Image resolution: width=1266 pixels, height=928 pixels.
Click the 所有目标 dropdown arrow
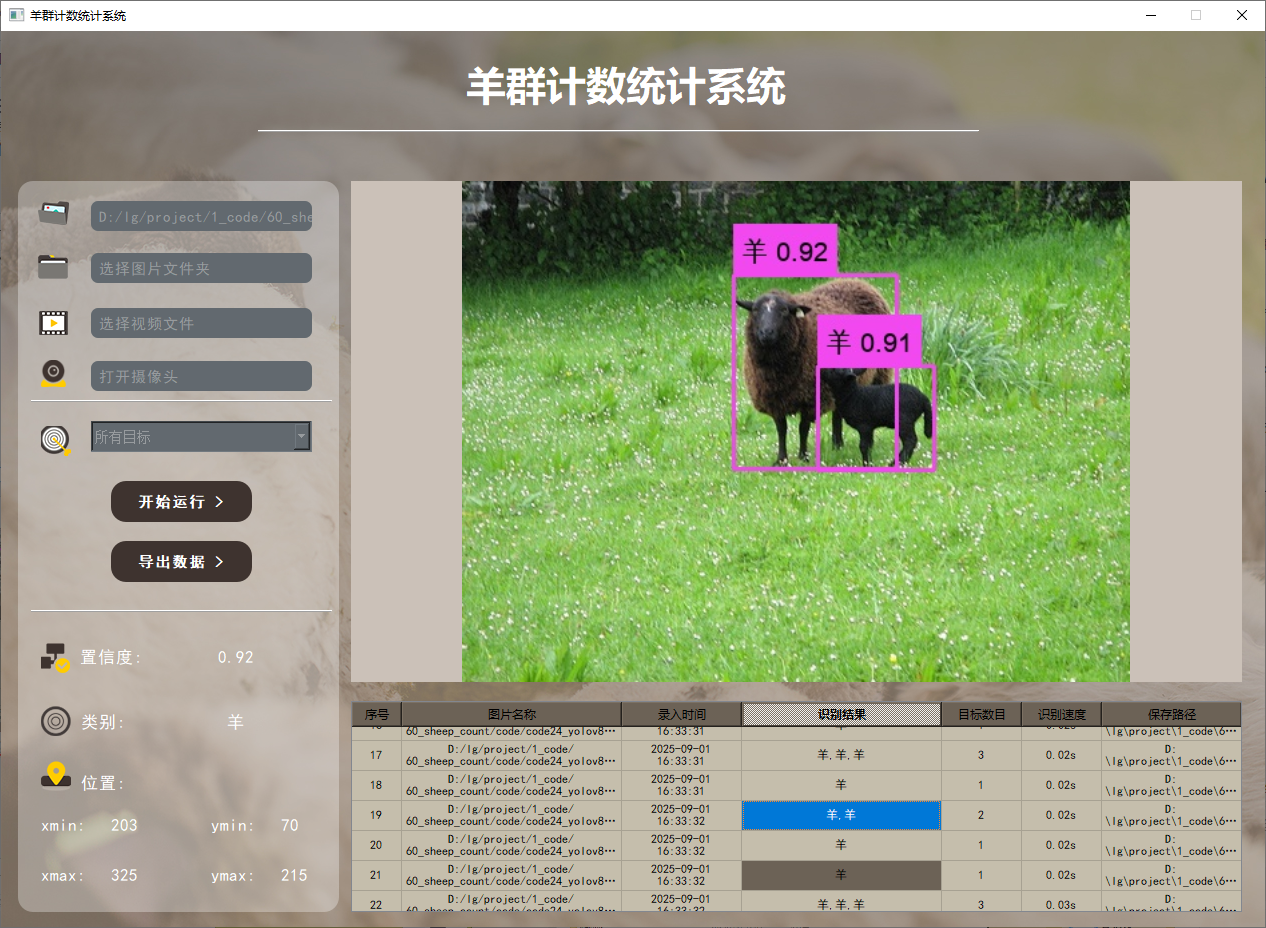tap(301, 437)
